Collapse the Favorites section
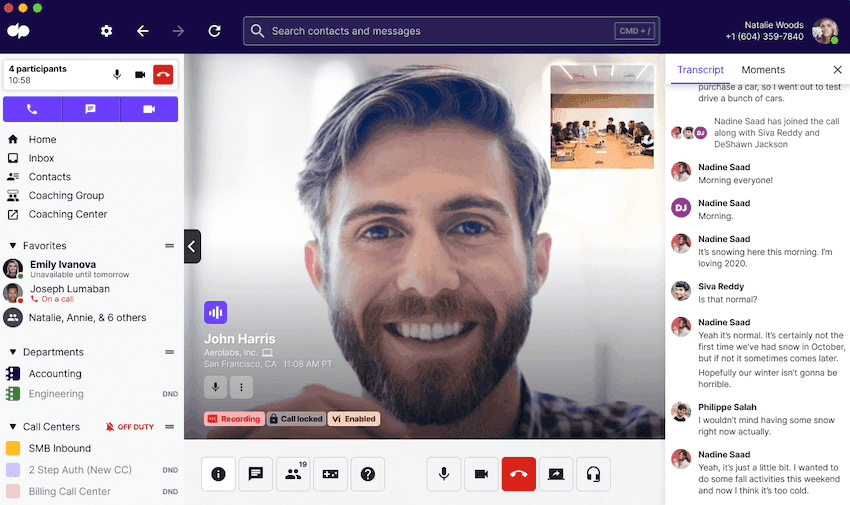Screen dimensions: 850x505 13,245
